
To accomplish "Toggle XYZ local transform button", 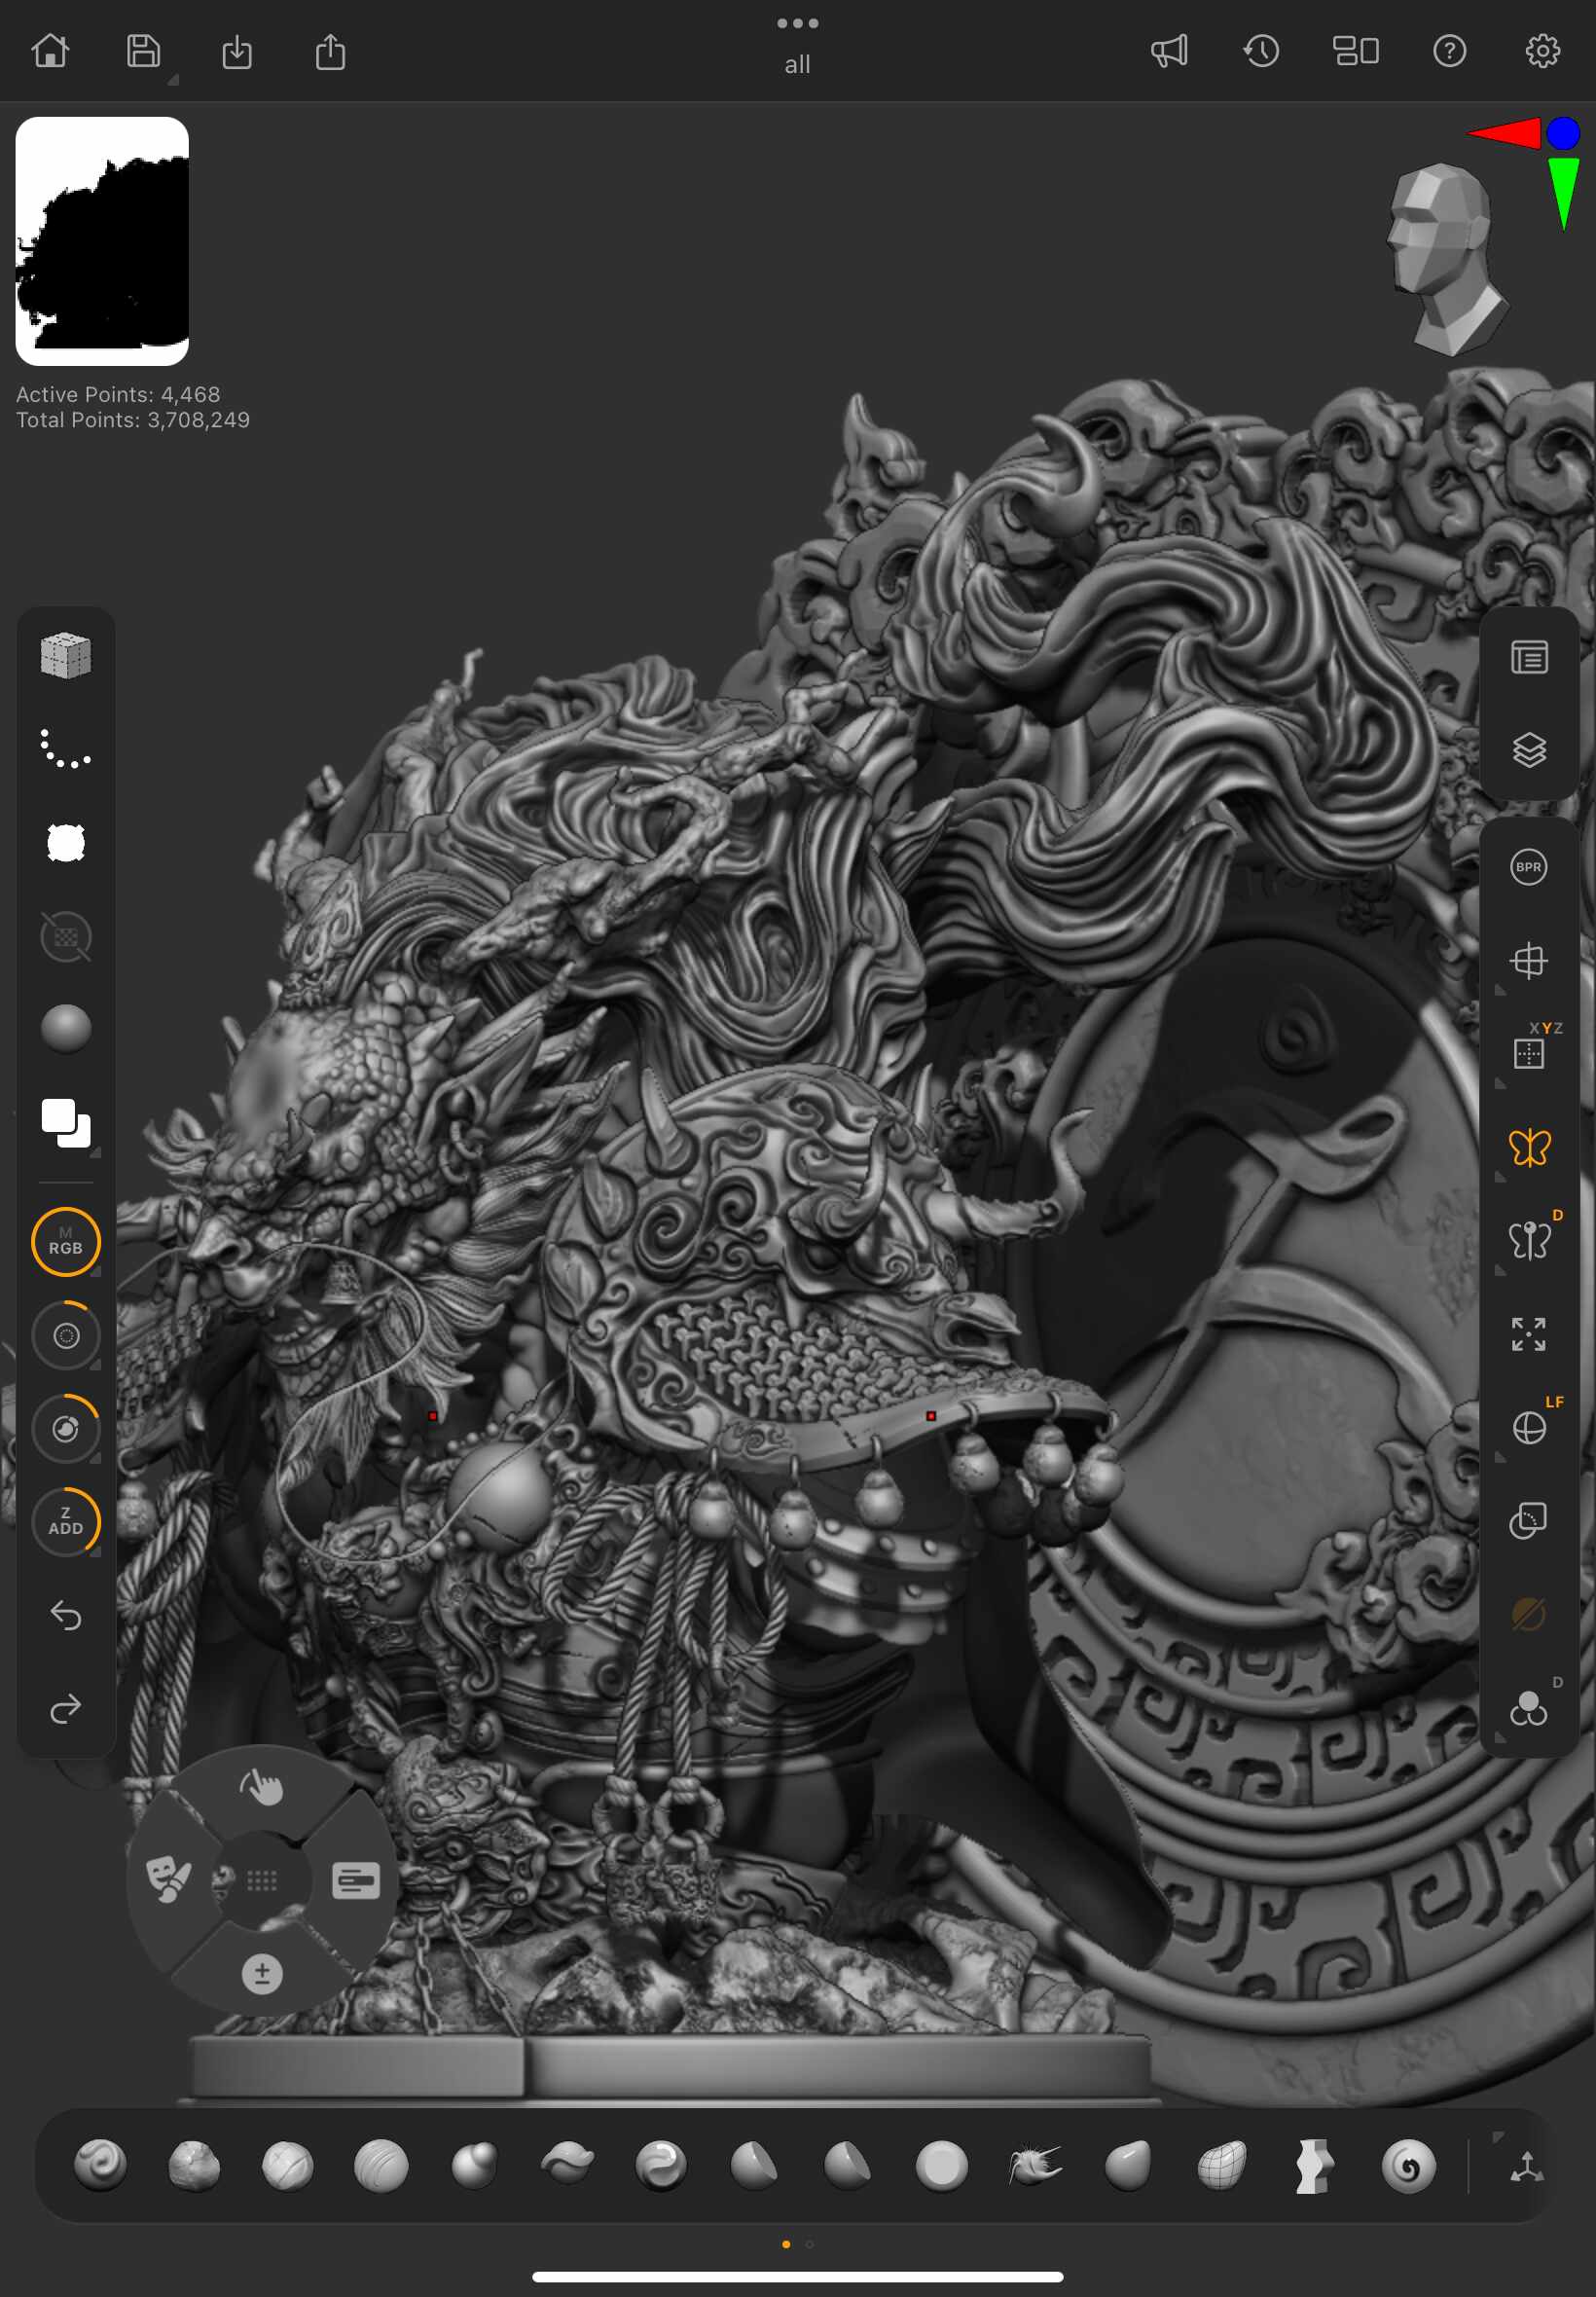I will 1528,1053.
